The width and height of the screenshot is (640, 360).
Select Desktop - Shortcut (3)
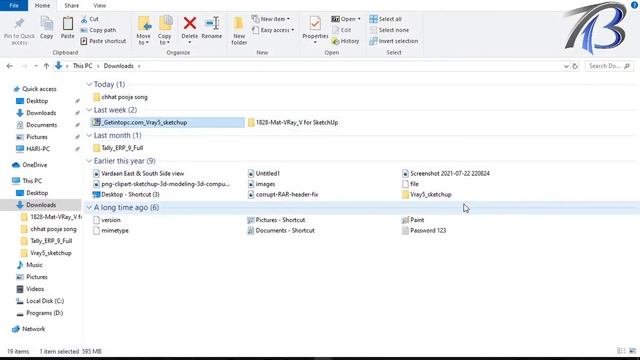point(126,195)
